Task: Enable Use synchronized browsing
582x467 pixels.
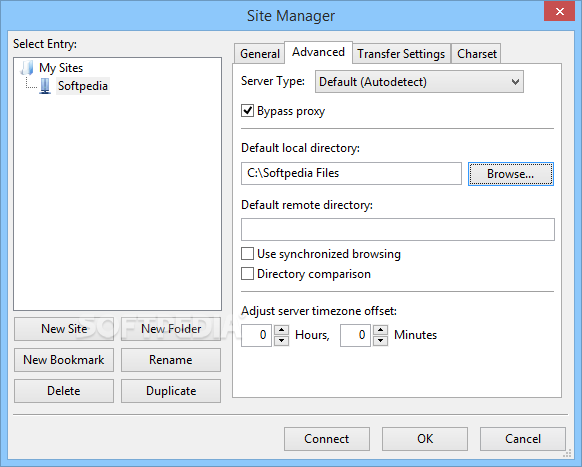Action: point(247,254)
